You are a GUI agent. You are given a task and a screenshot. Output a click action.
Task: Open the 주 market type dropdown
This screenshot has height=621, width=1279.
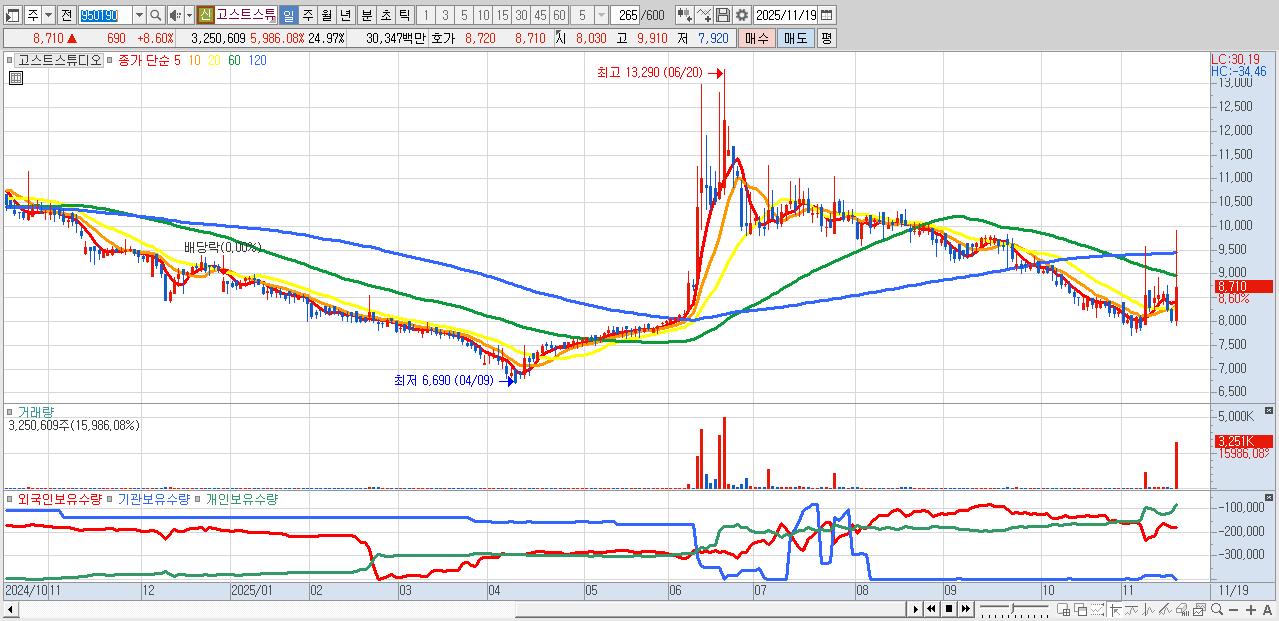pyautogui.click(x=48, y=15)
